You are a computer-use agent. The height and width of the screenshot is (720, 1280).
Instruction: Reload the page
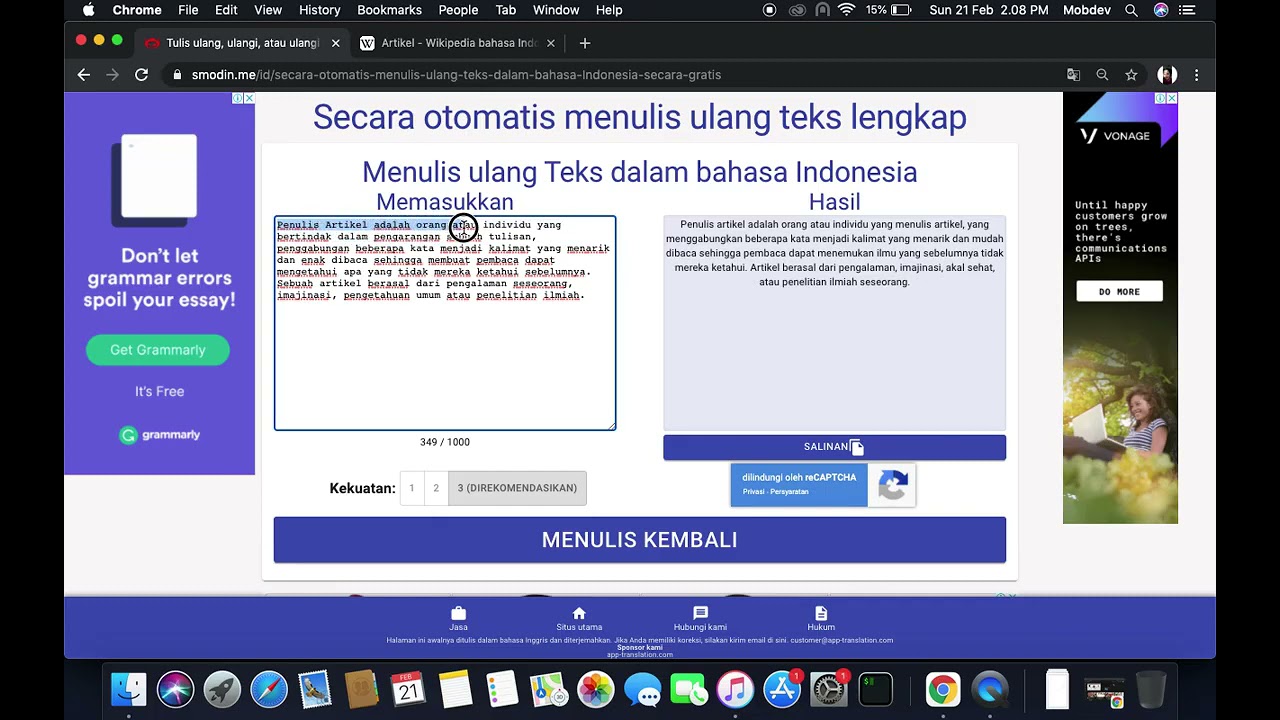point(141,75)
